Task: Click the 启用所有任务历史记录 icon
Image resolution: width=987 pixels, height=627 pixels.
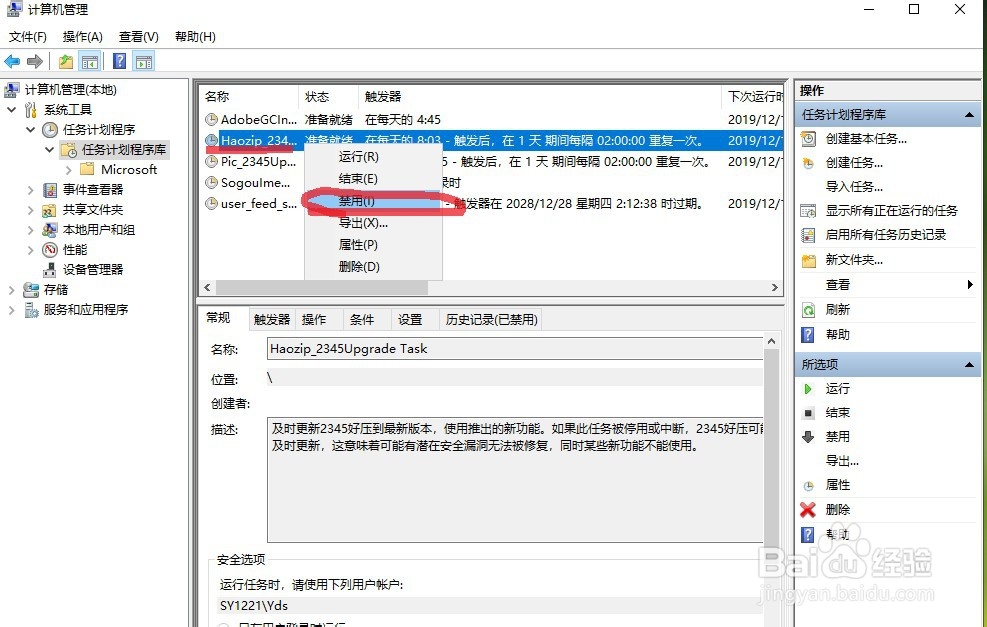Action: pyautogui.click(x=808, y=235)
